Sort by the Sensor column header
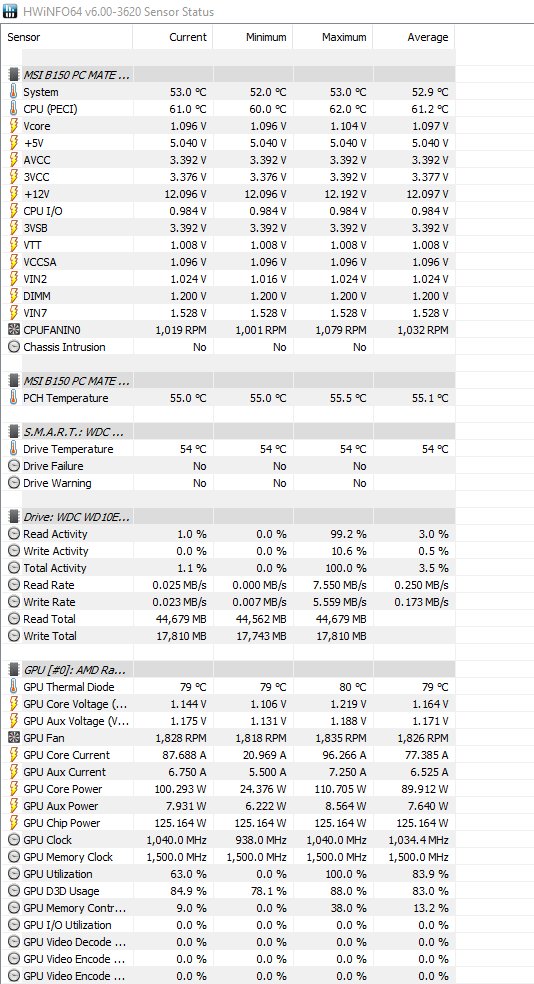This screenshot has height=984, width=534. [x=67, y=37]
